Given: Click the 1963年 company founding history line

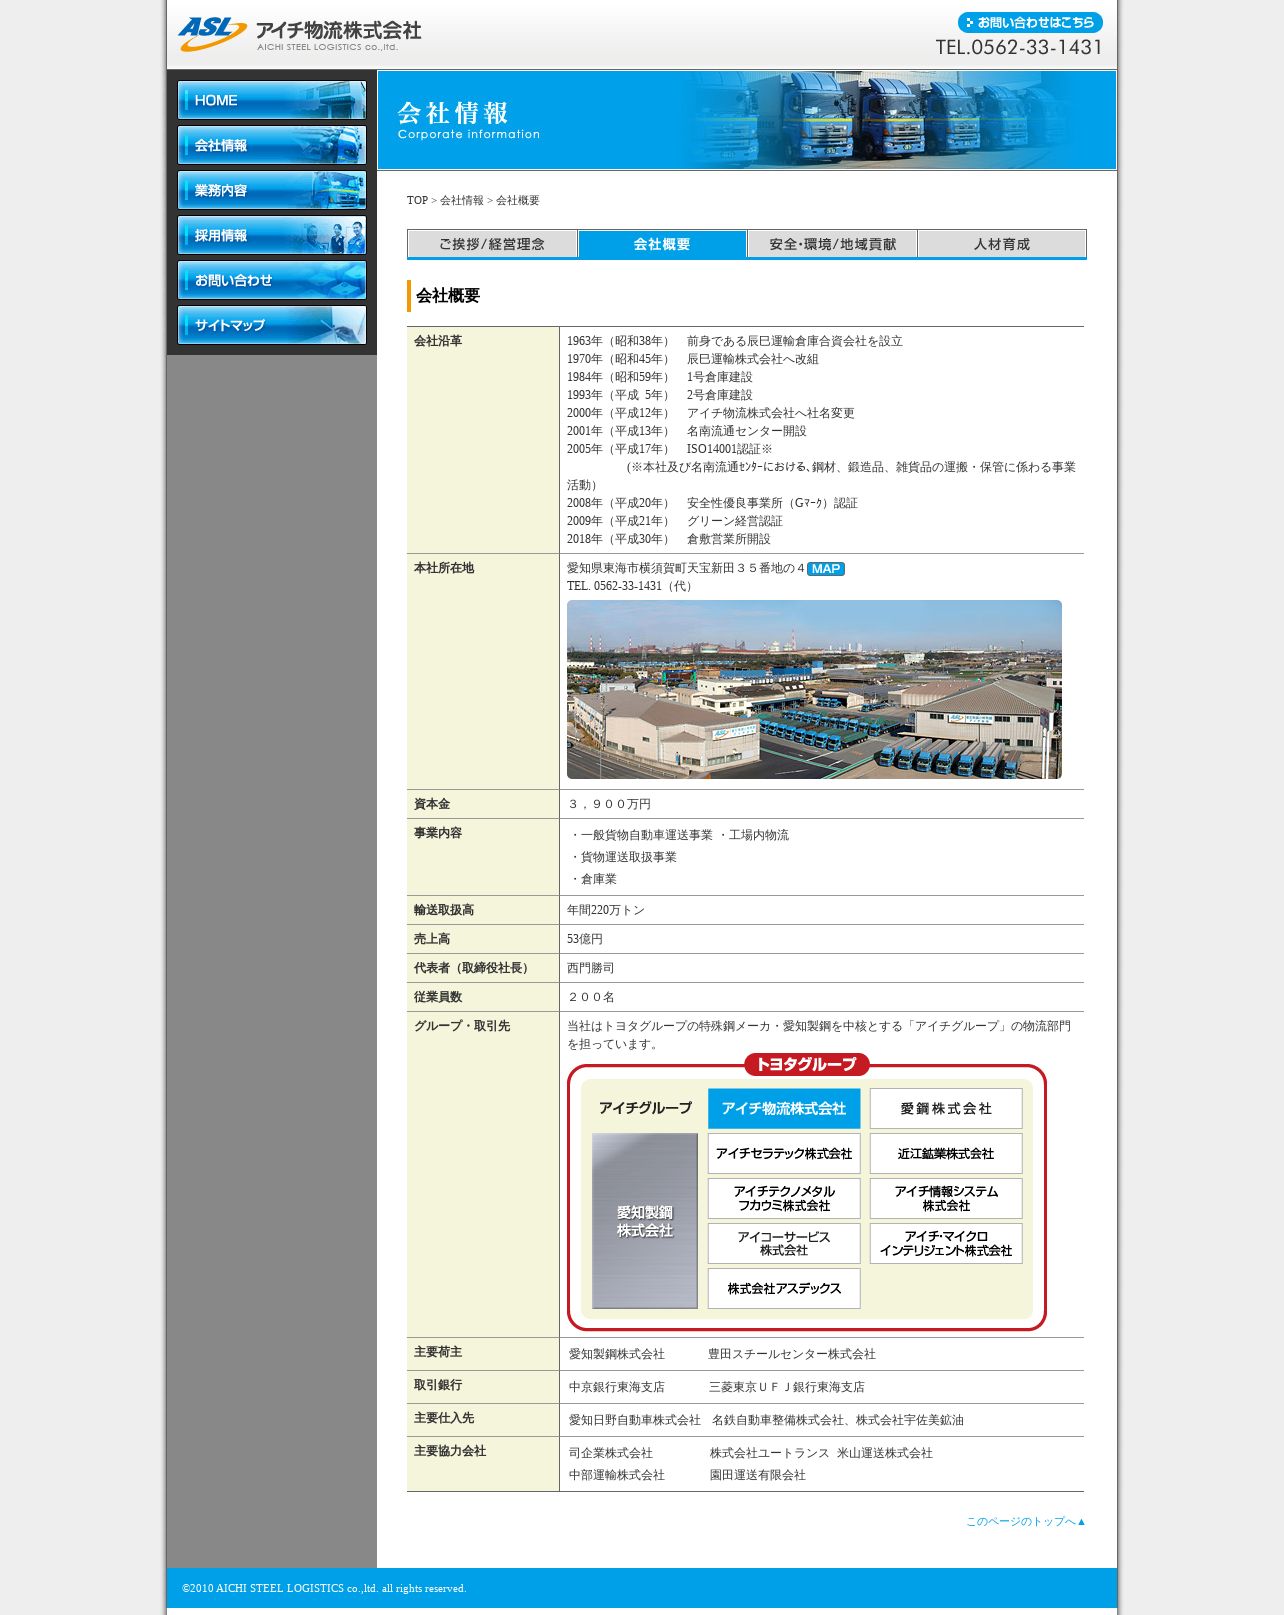Looking at the screenshot, I should pyautogui.click(x=735, y=341).
